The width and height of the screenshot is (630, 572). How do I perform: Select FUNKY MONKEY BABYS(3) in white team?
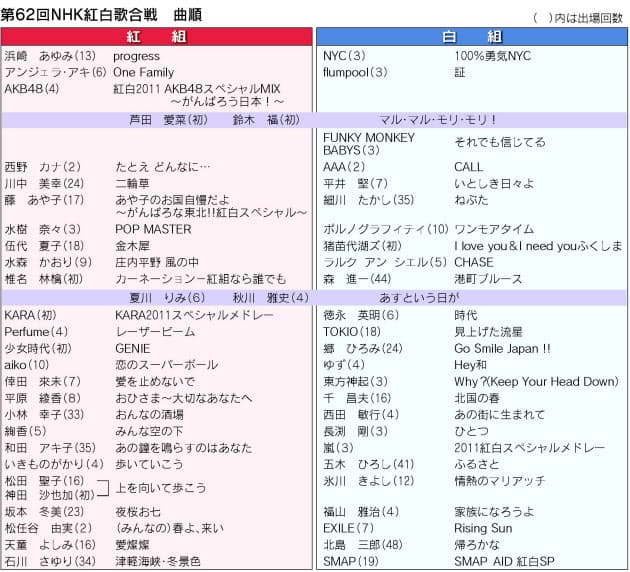click(366, 143)
